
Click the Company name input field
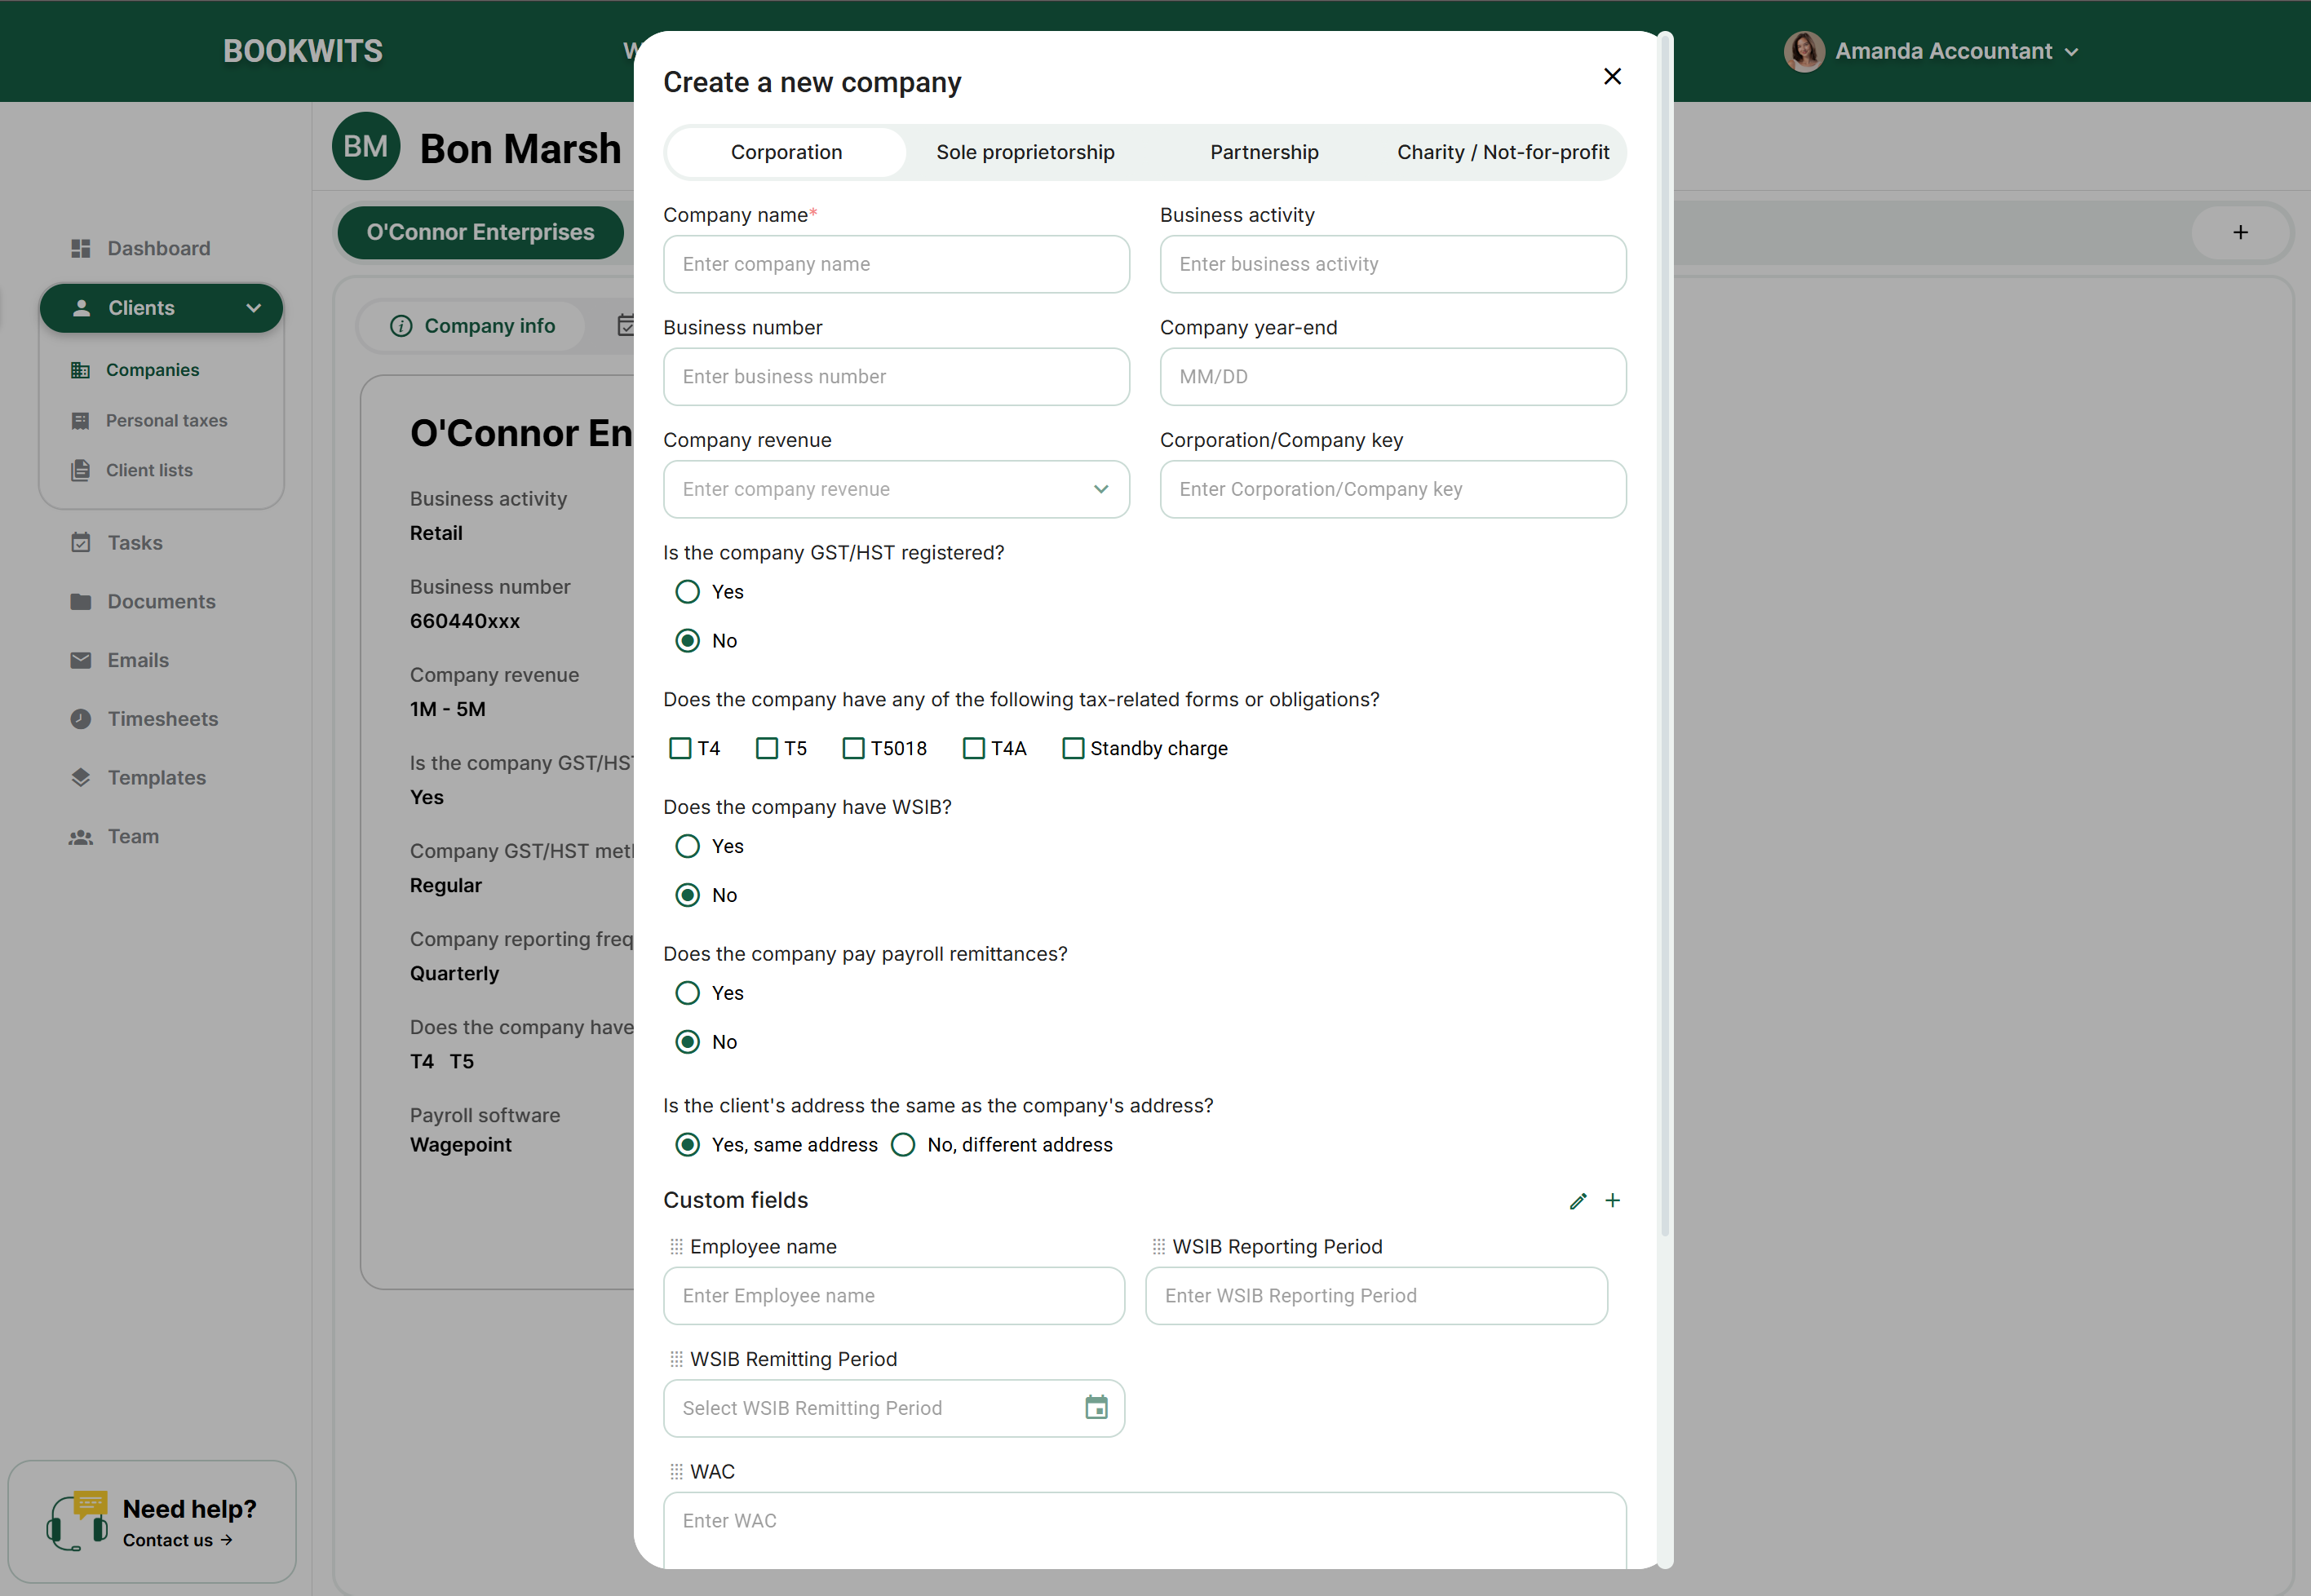(896, 264)
